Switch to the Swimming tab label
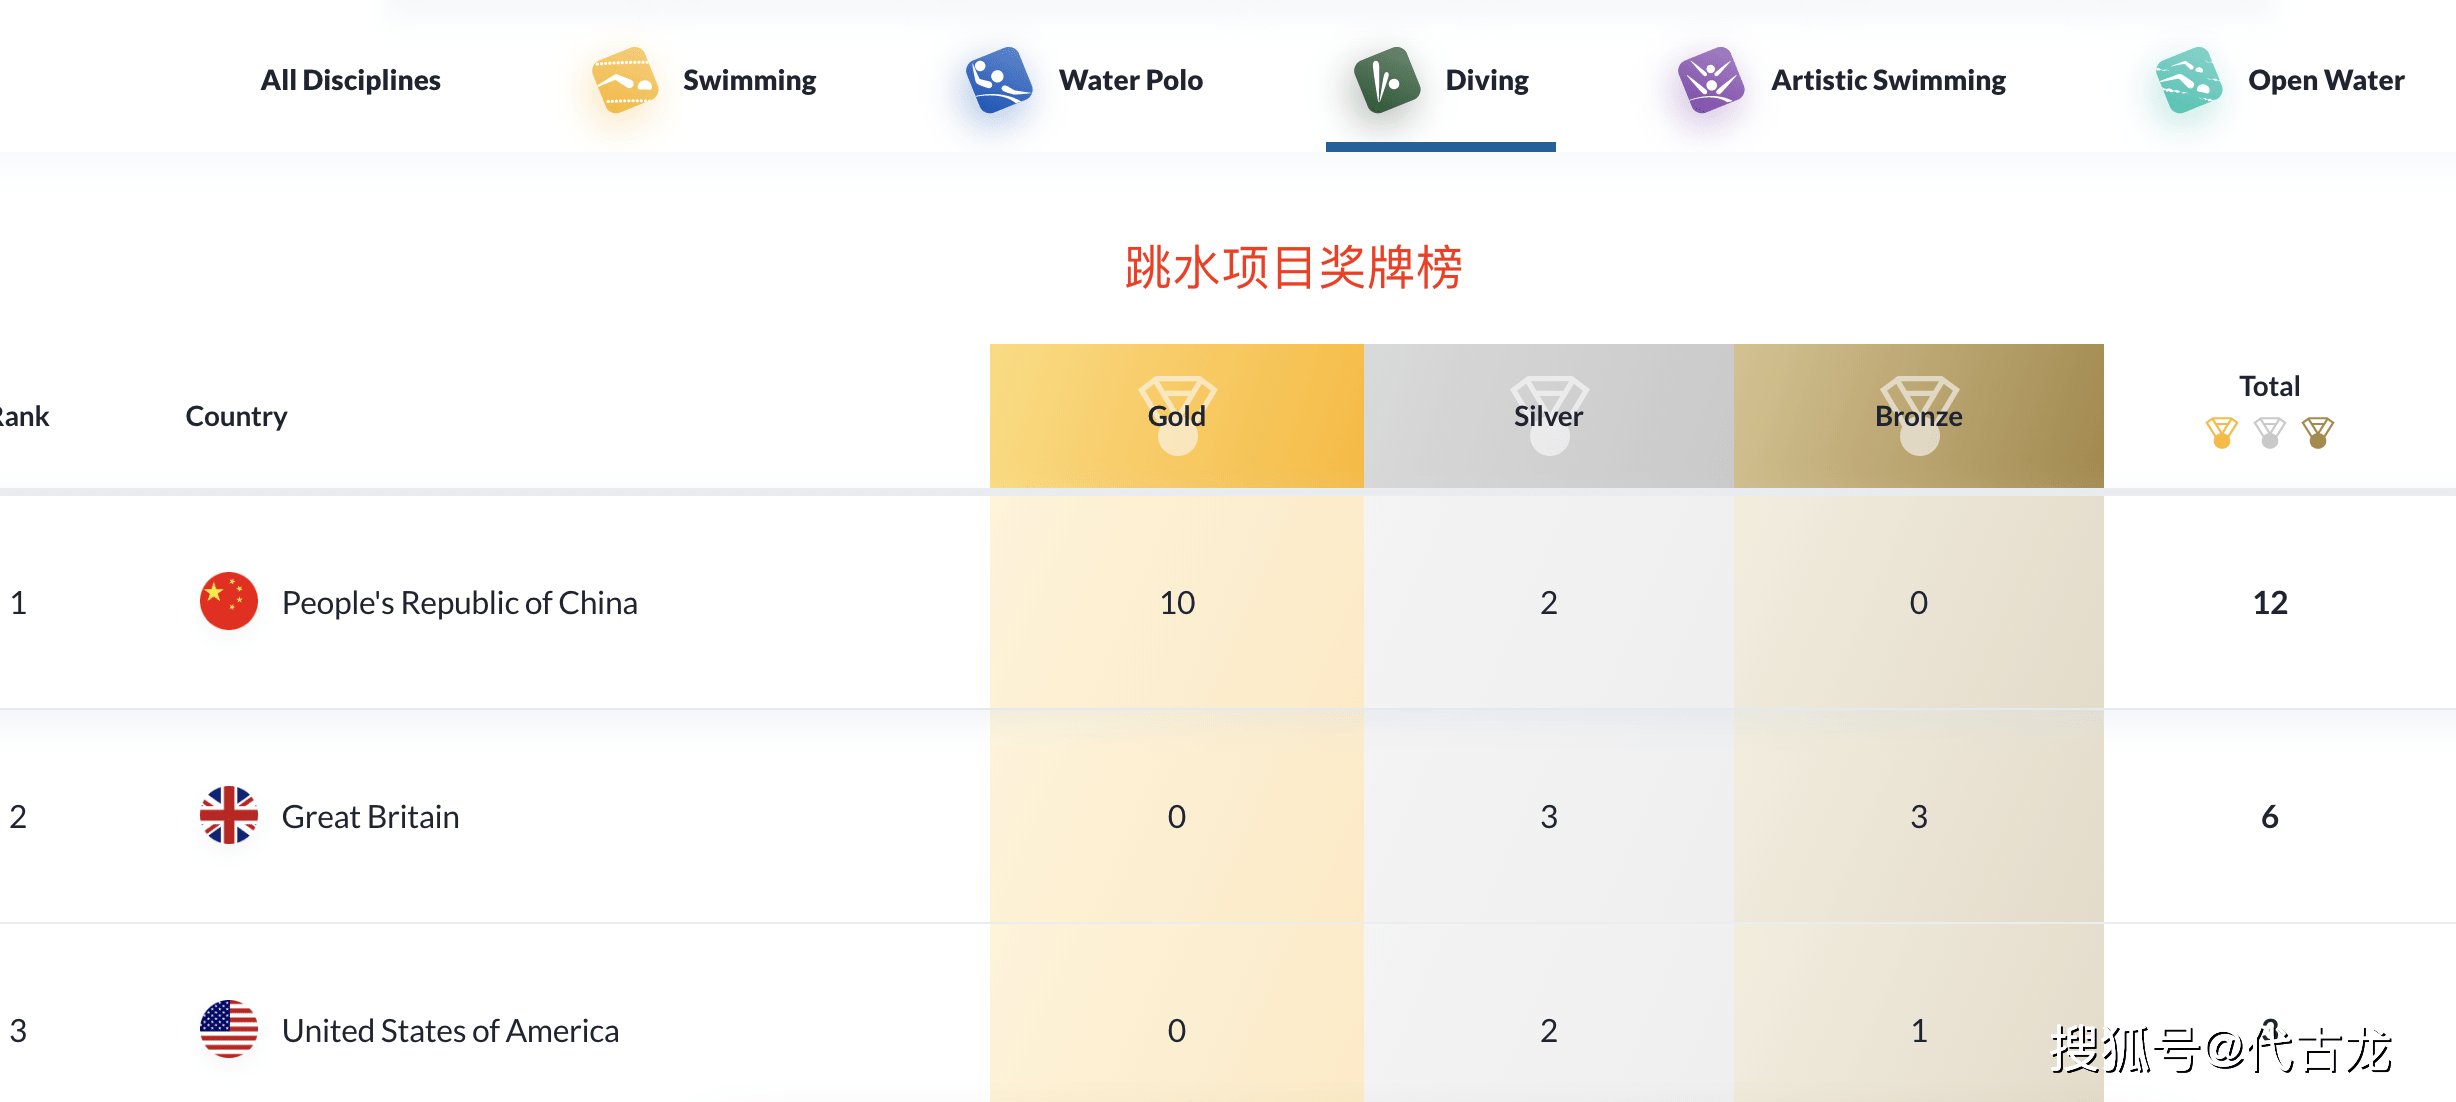The height and width of the screenshot is (1102, 2456). (749, 80)
